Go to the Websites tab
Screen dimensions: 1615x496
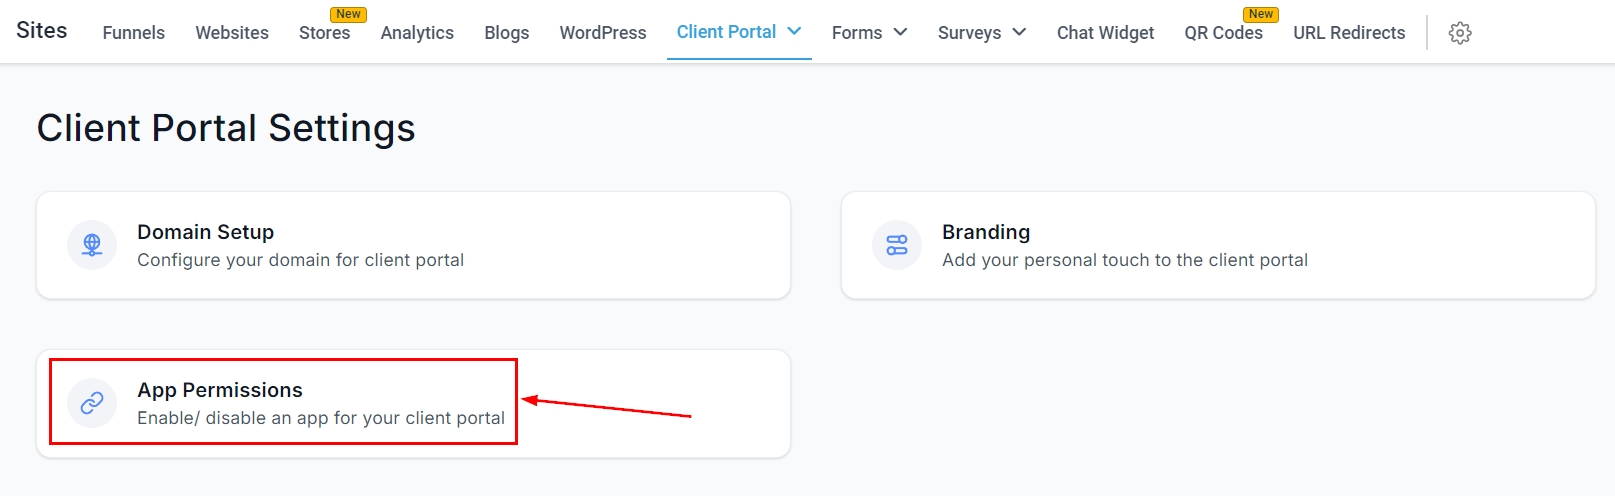click(x=232, y=33)
